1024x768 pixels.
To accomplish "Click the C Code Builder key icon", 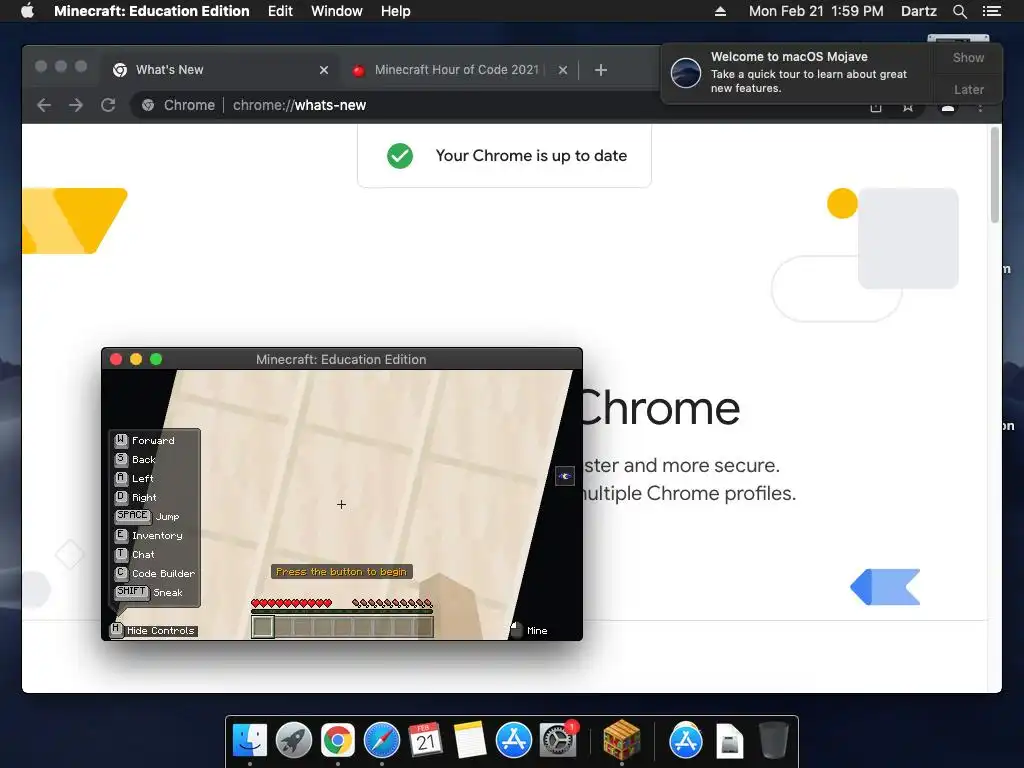I will pyautogui.click(x=121, y=573).
